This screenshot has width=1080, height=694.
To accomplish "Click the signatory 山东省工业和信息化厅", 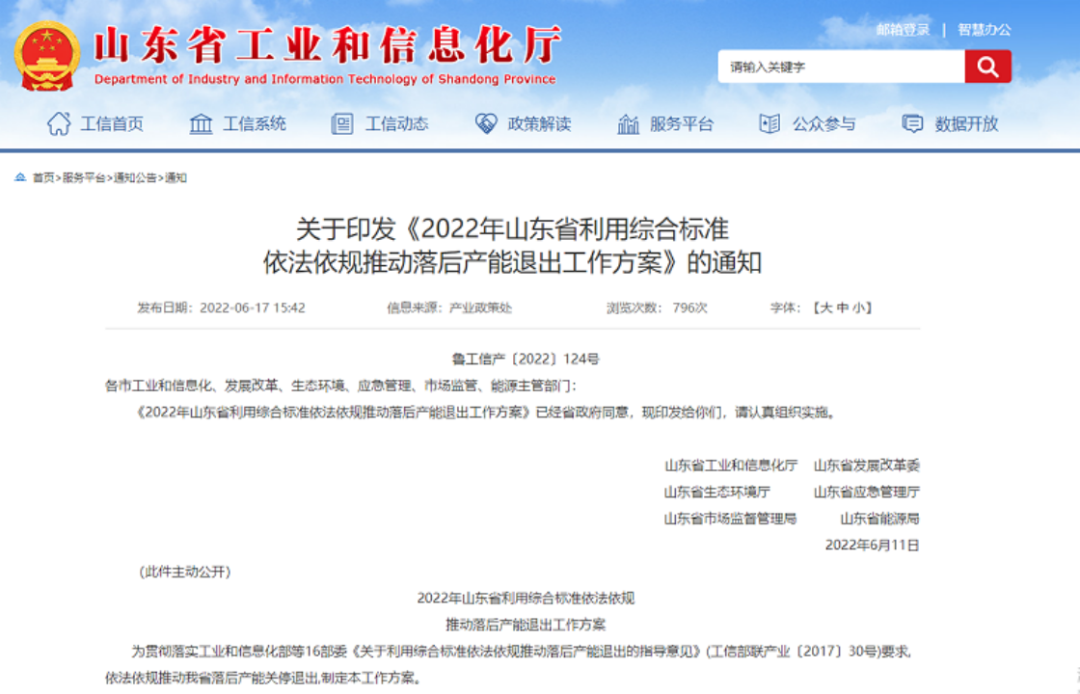I will pyautogui.click(x=731, y=465).
